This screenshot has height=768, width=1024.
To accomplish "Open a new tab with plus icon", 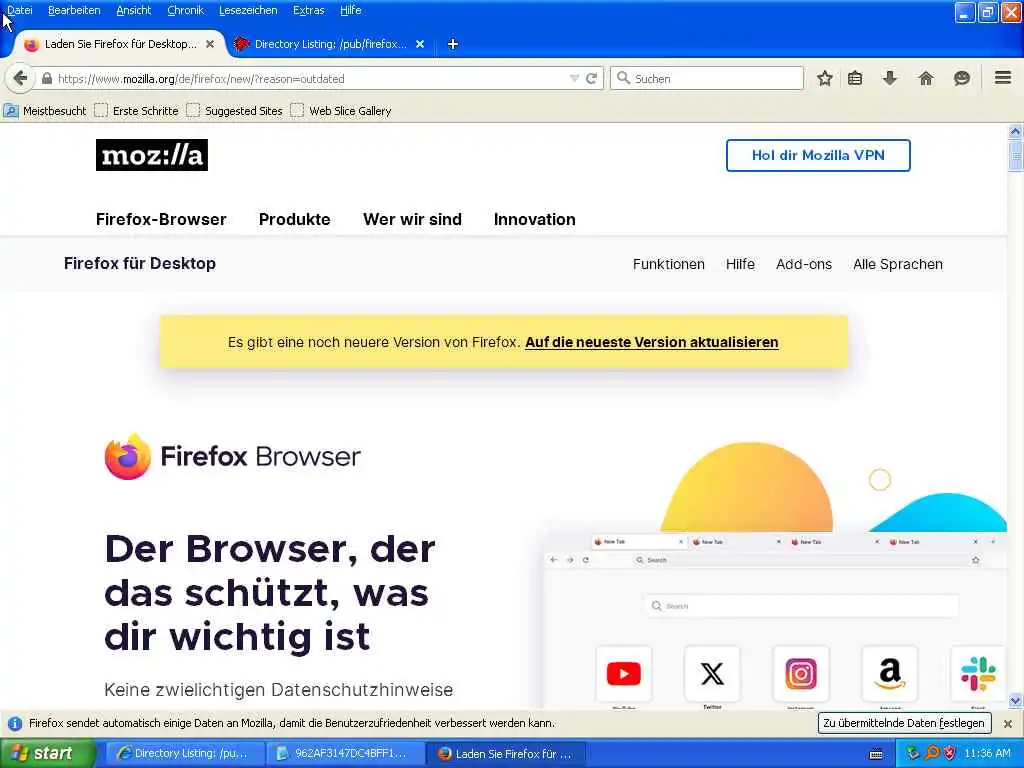I will pos(453,44).
